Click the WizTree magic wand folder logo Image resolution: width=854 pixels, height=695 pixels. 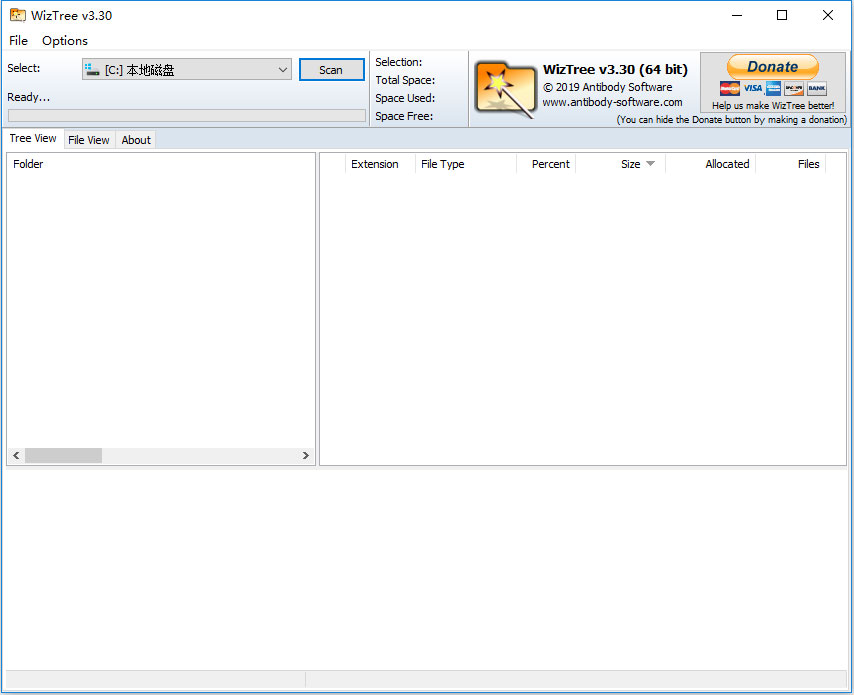pyautogui.click(x=505, y=89)
